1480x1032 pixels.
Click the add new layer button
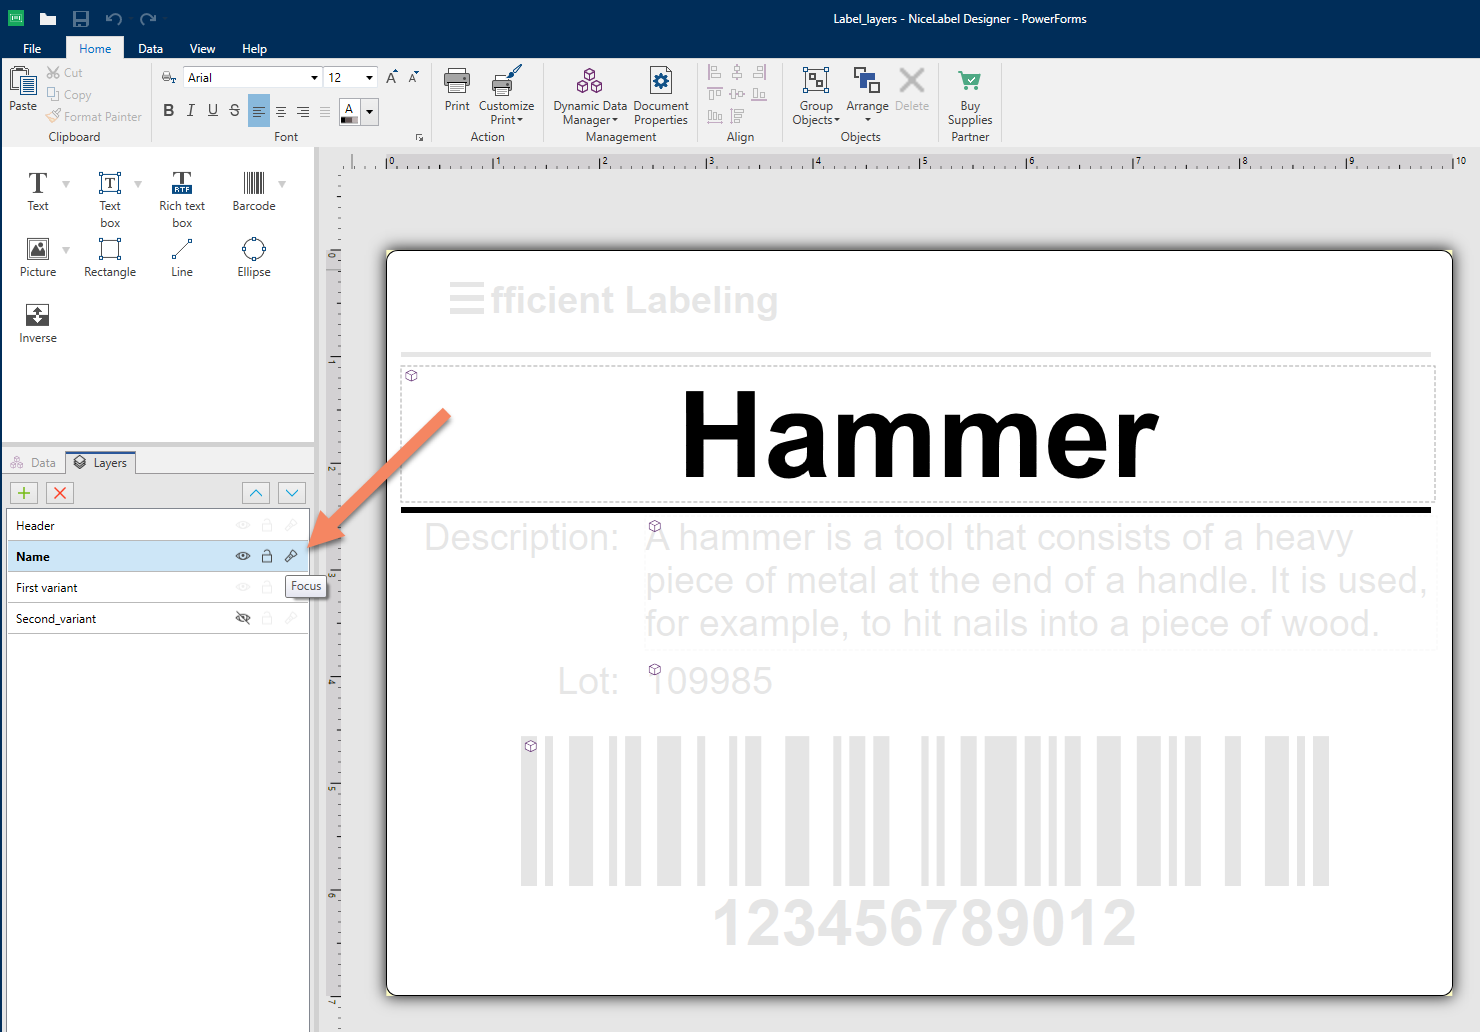pyautogui.click(x=24, y=493)
